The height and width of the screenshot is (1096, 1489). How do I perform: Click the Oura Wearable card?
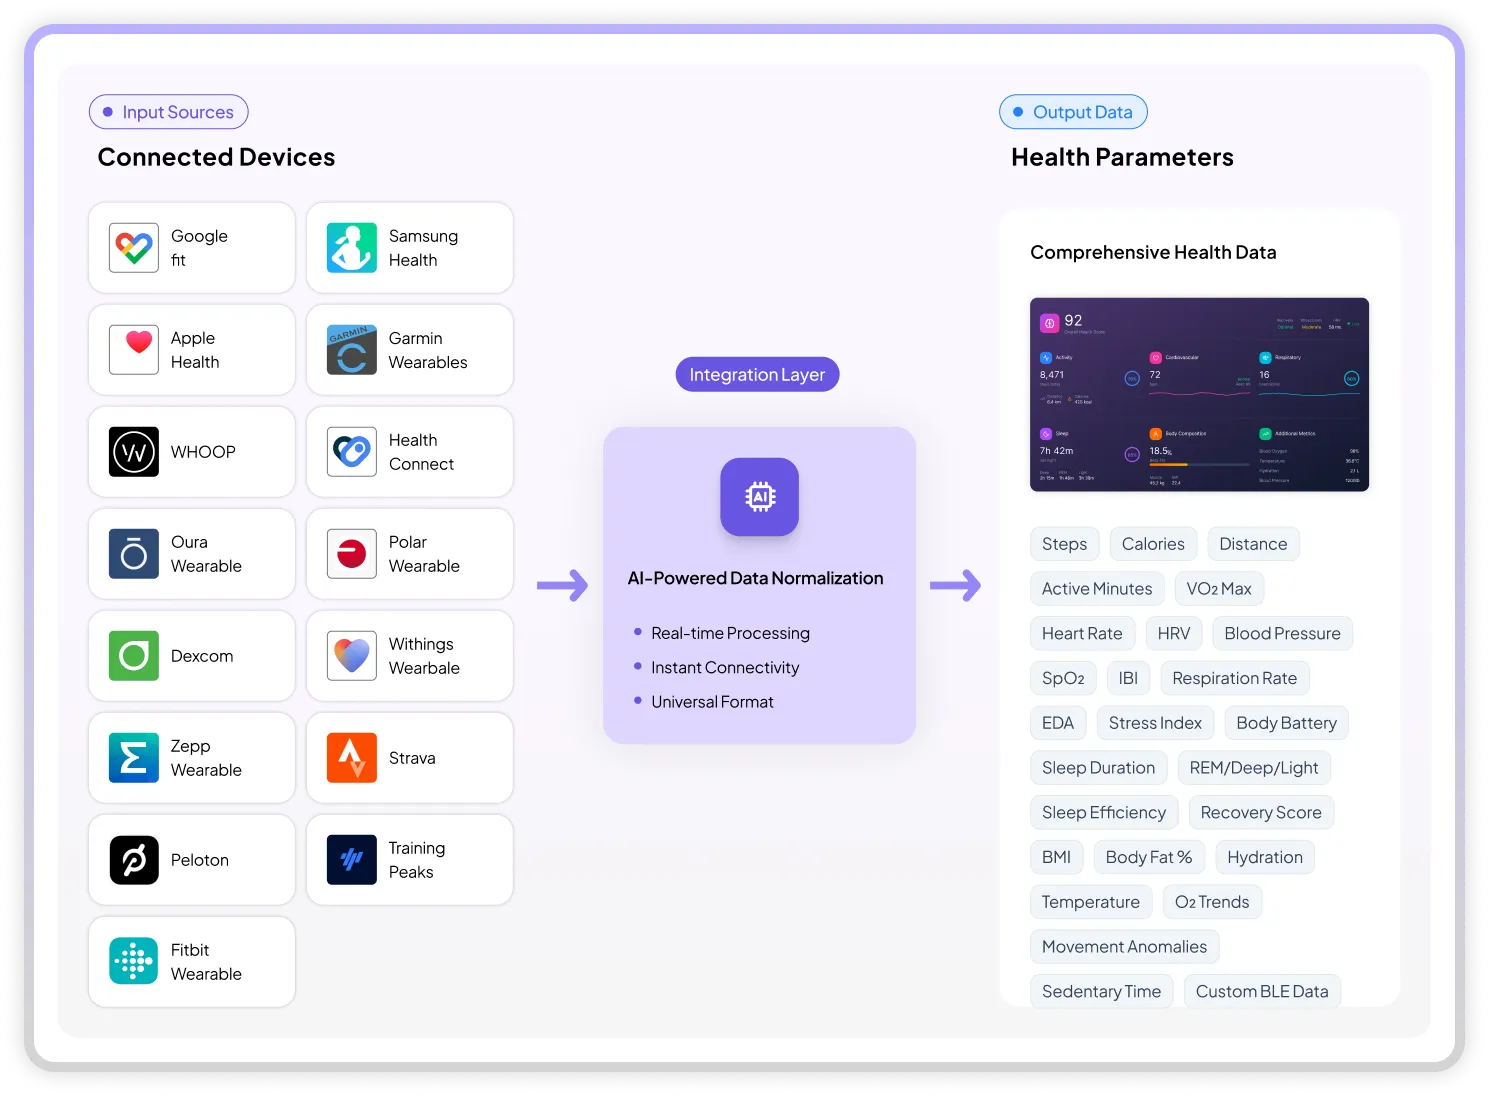192,554
